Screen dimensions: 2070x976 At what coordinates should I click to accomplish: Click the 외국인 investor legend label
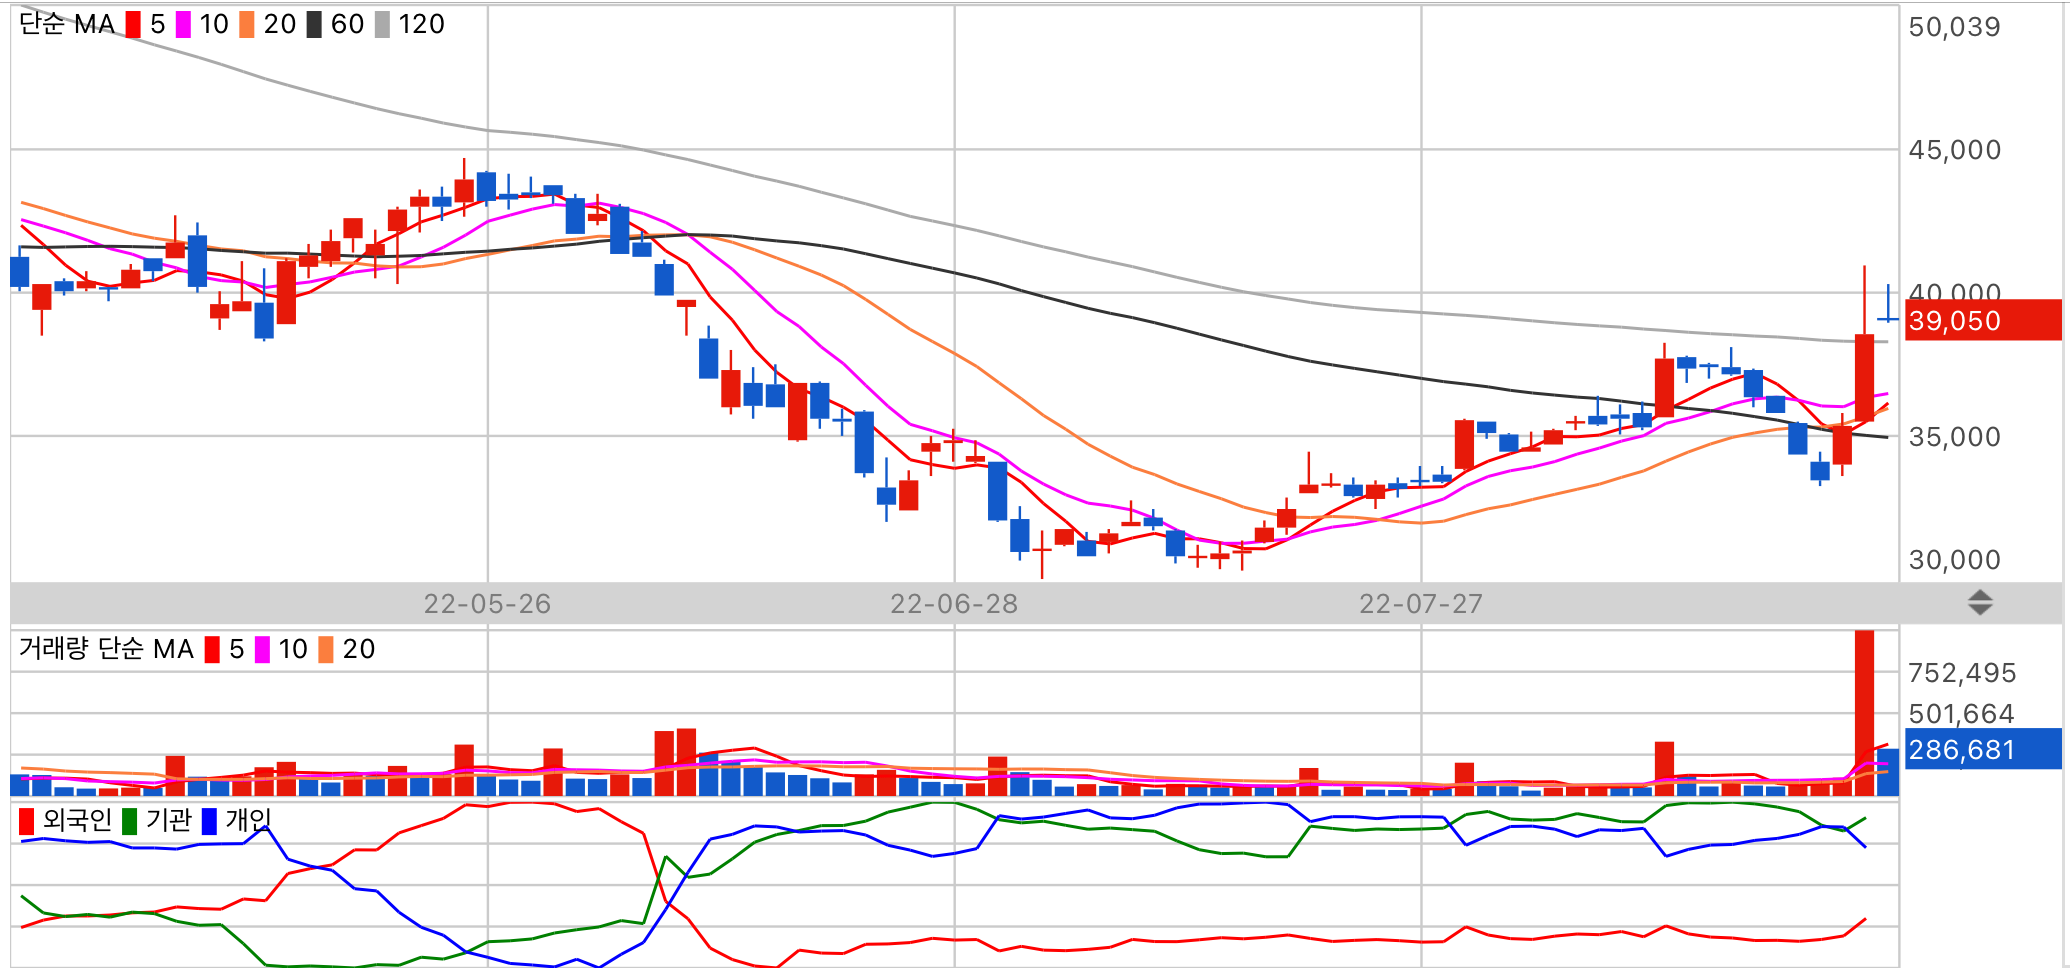coord(77,820)
